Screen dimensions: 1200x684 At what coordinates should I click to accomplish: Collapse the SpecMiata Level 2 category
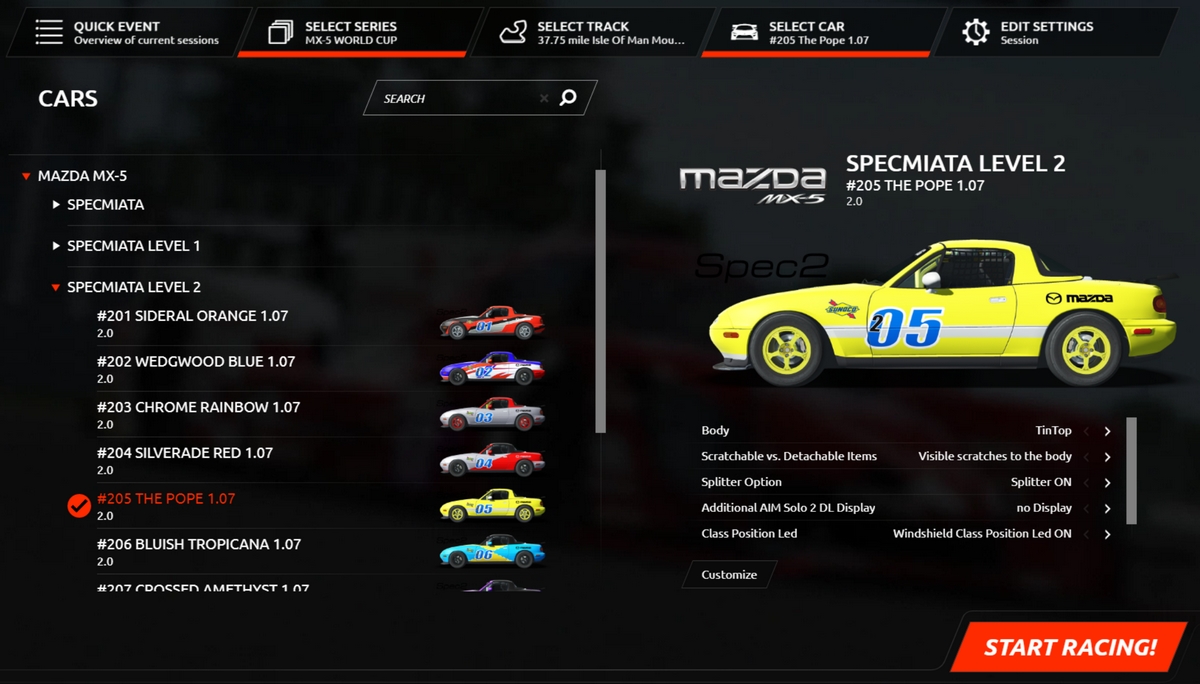pos(56,287)
